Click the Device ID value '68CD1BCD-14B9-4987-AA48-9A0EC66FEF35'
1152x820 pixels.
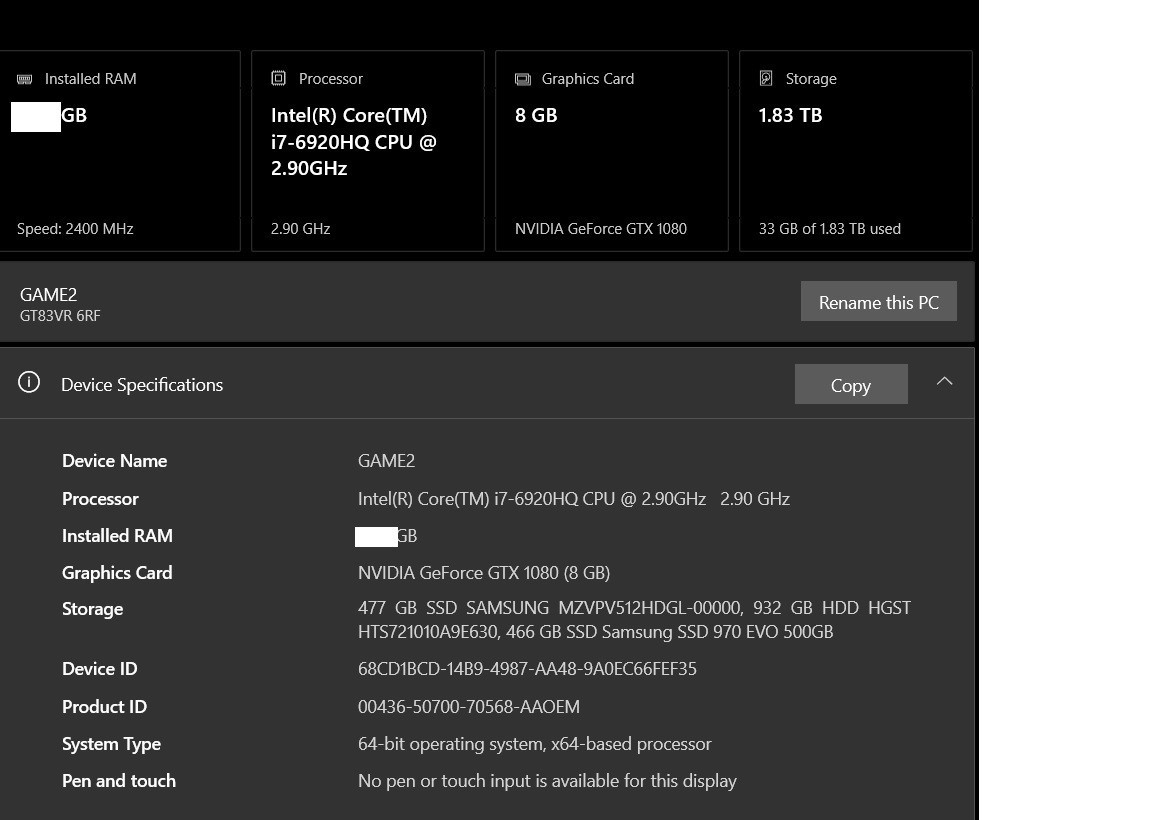click(527, 669)
